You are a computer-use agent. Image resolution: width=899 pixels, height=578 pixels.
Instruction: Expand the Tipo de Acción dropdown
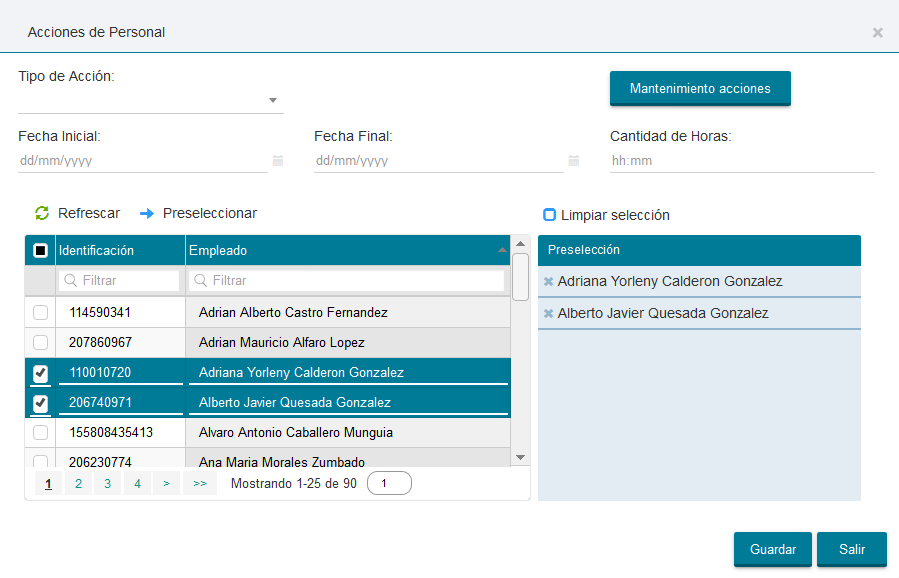click(x=273, y=100)
